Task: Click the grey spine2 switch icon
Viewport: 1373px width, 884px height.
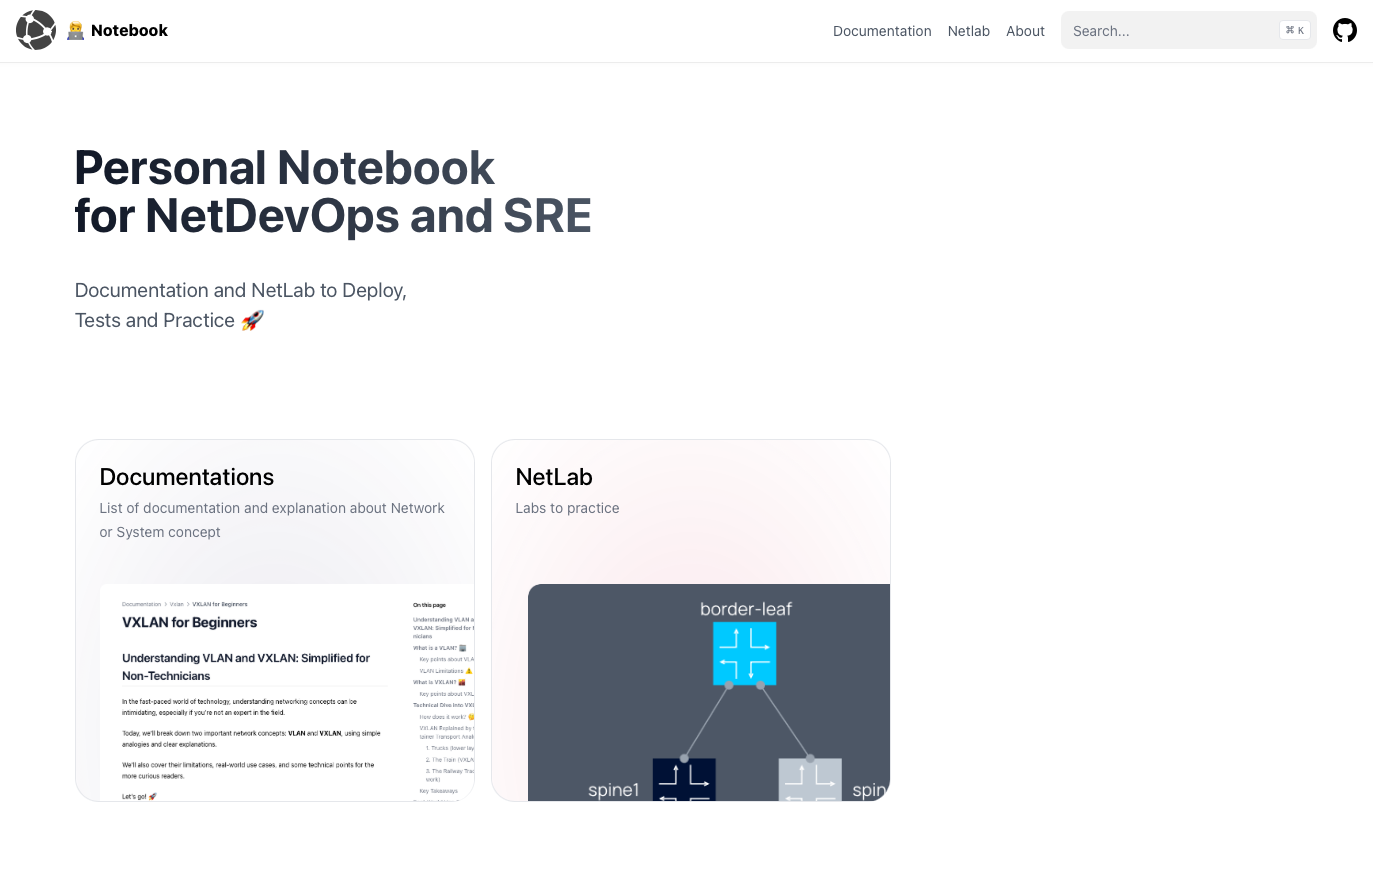Action: pos(810,780)
